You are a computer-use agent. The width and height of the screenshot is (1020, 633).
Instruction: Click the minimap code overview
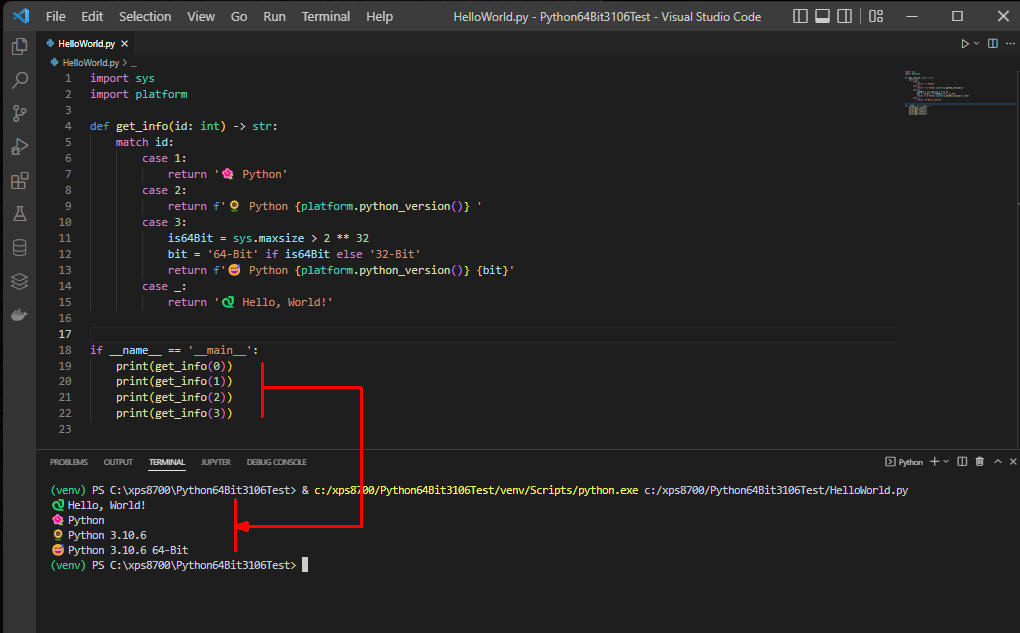click(x=937, y=92)
